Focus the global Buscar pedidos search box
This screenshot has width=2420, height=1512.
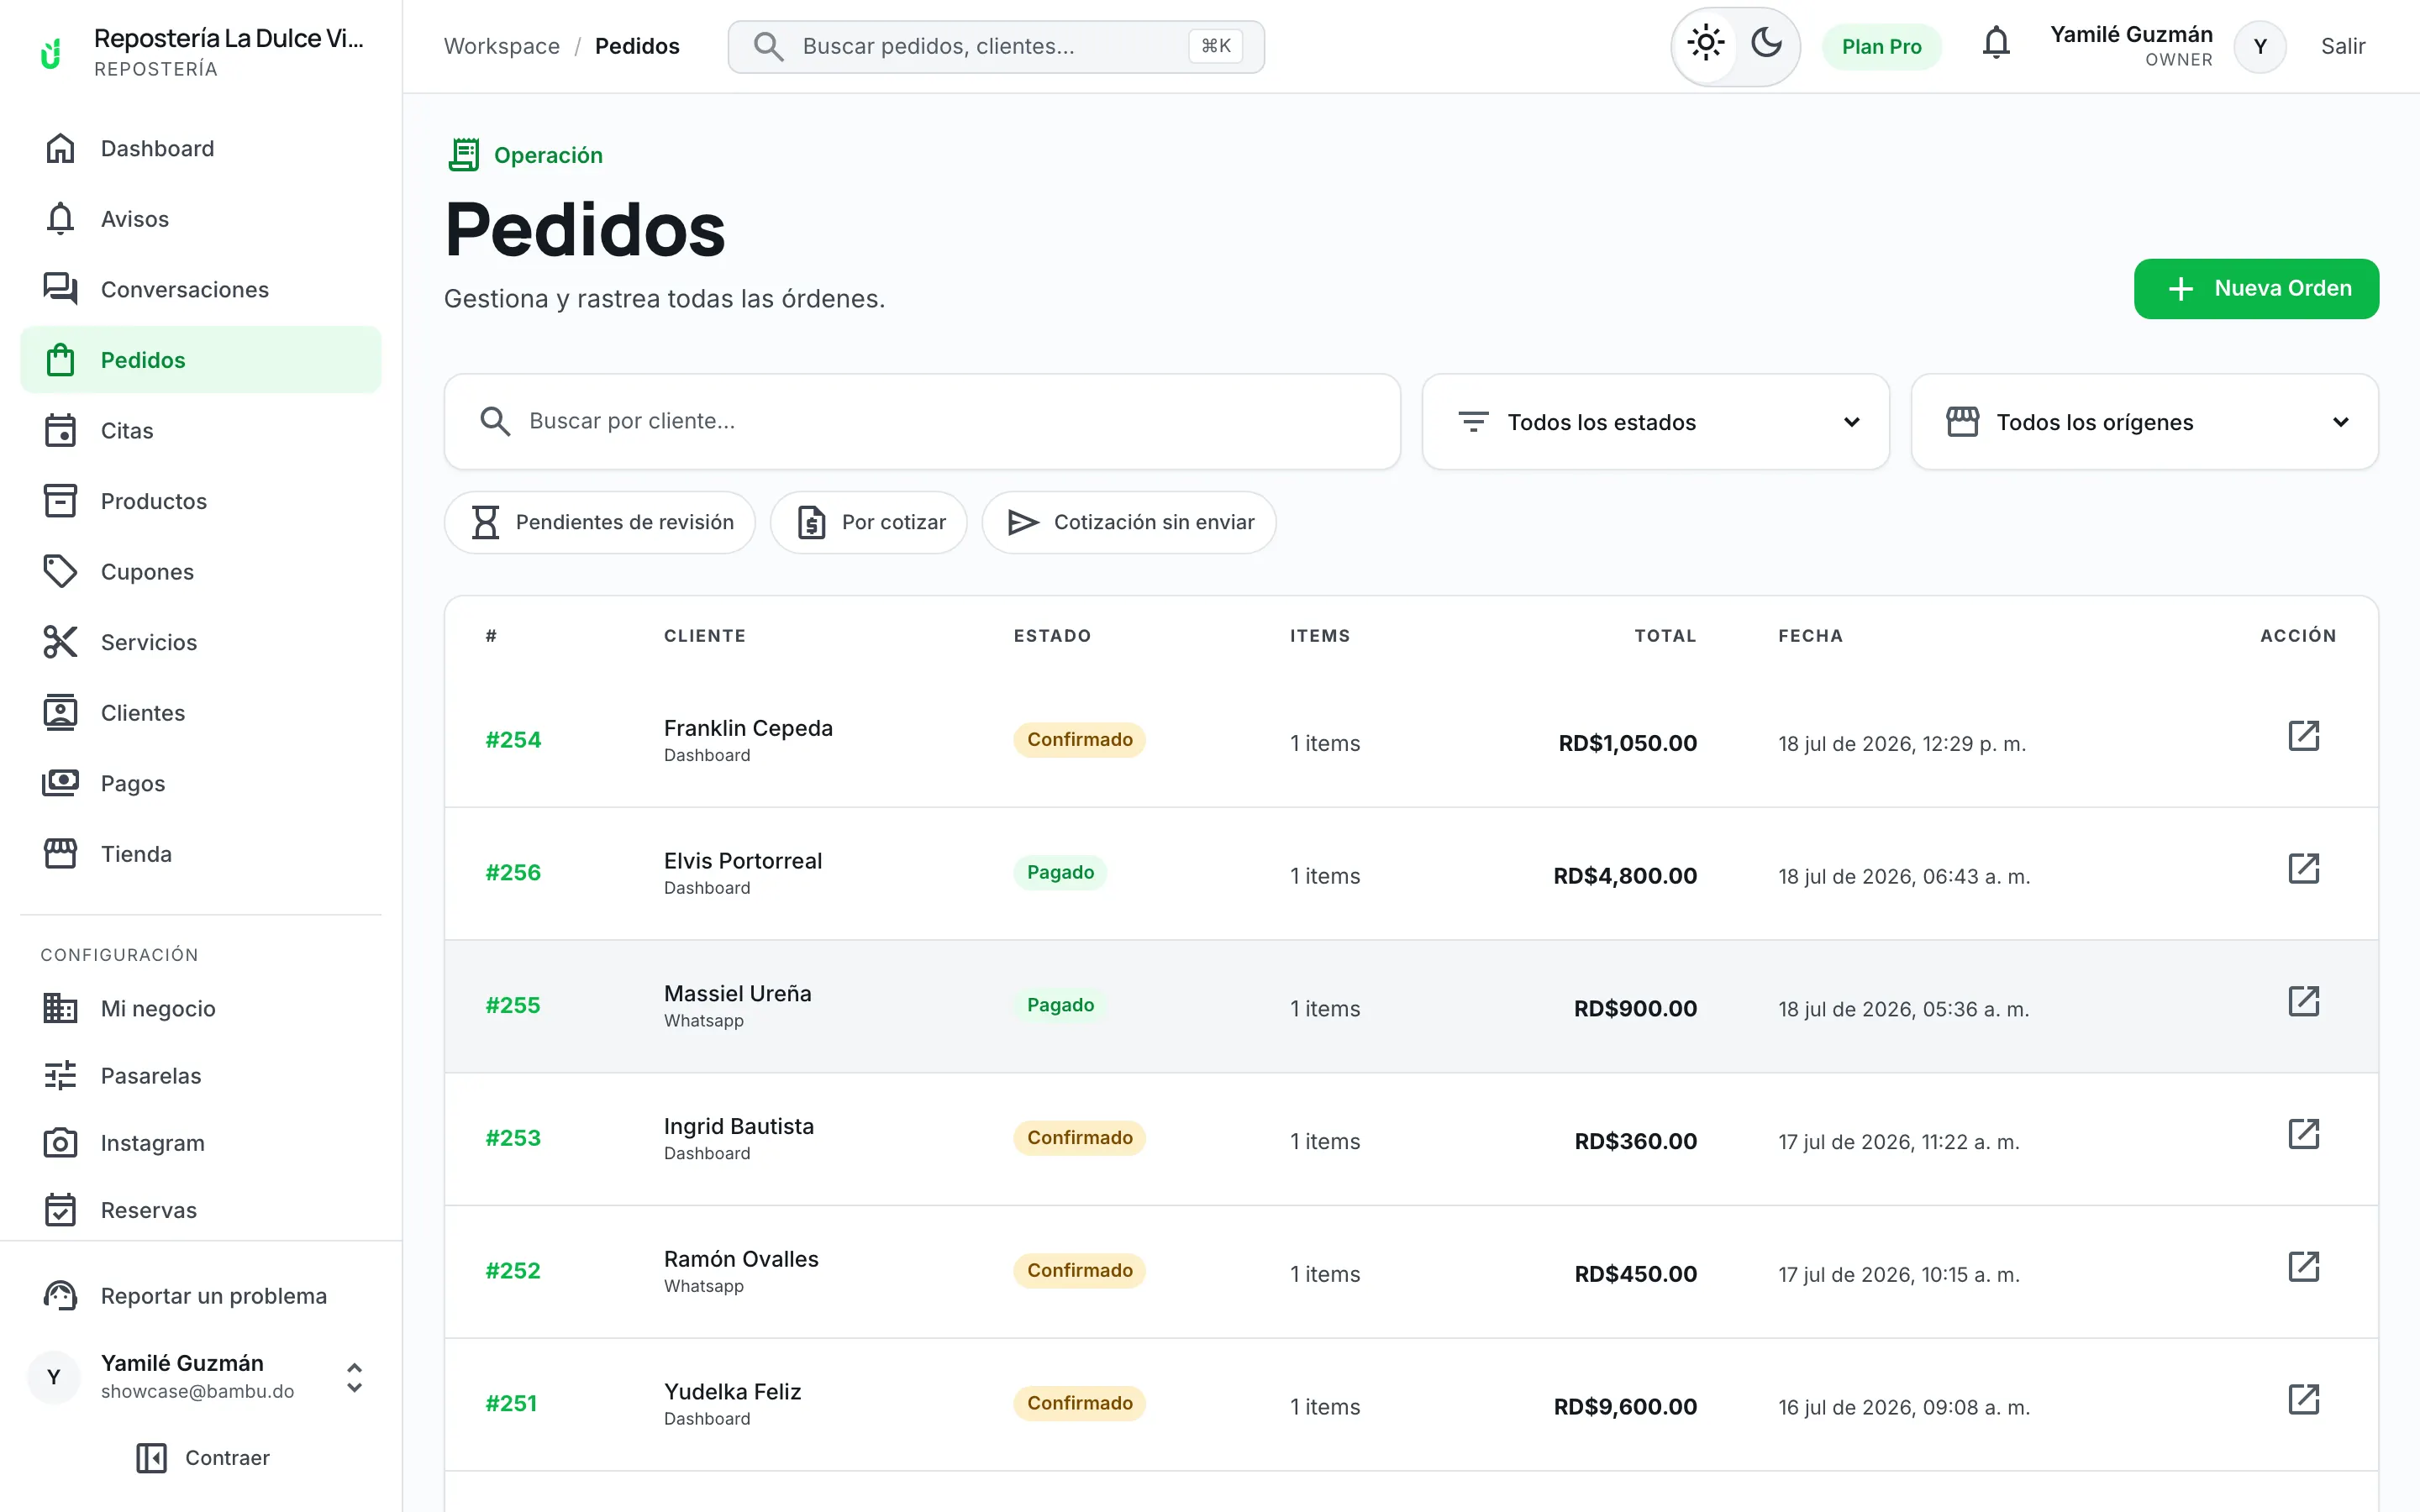pos(996,46)
